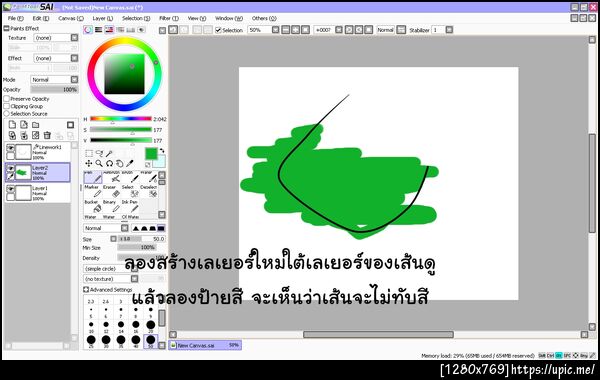This screenshot has width=600, height=380.
Task: Select the Layer1 layer
Action: click(x=38, y=193)
